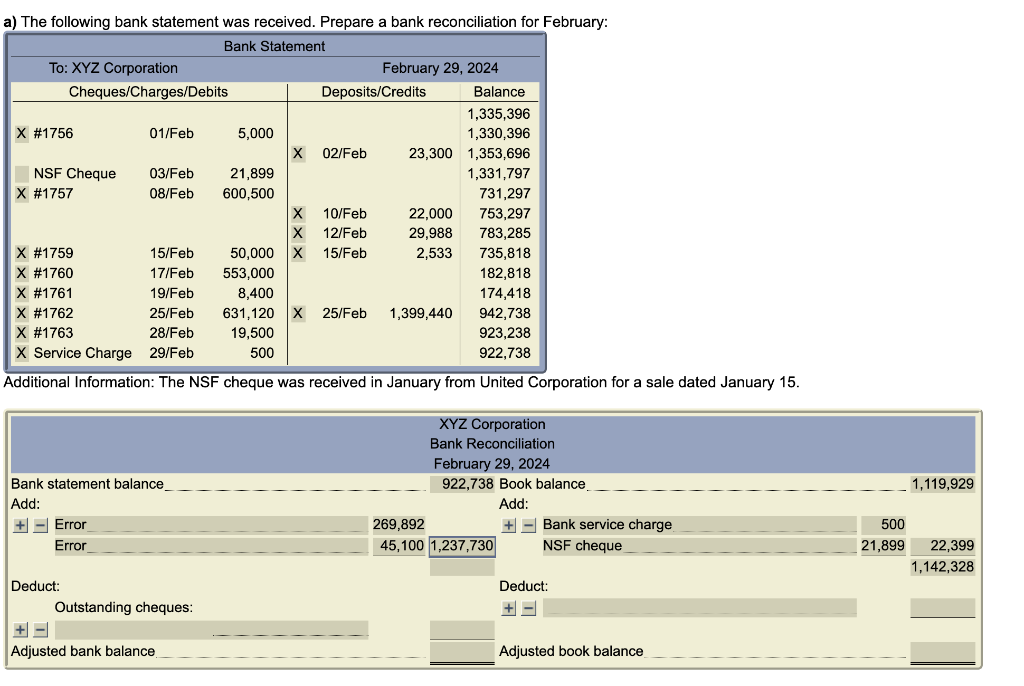Toggle the X mark beside Service Charge
This screenshot has height=686, width=1024.
21,353
